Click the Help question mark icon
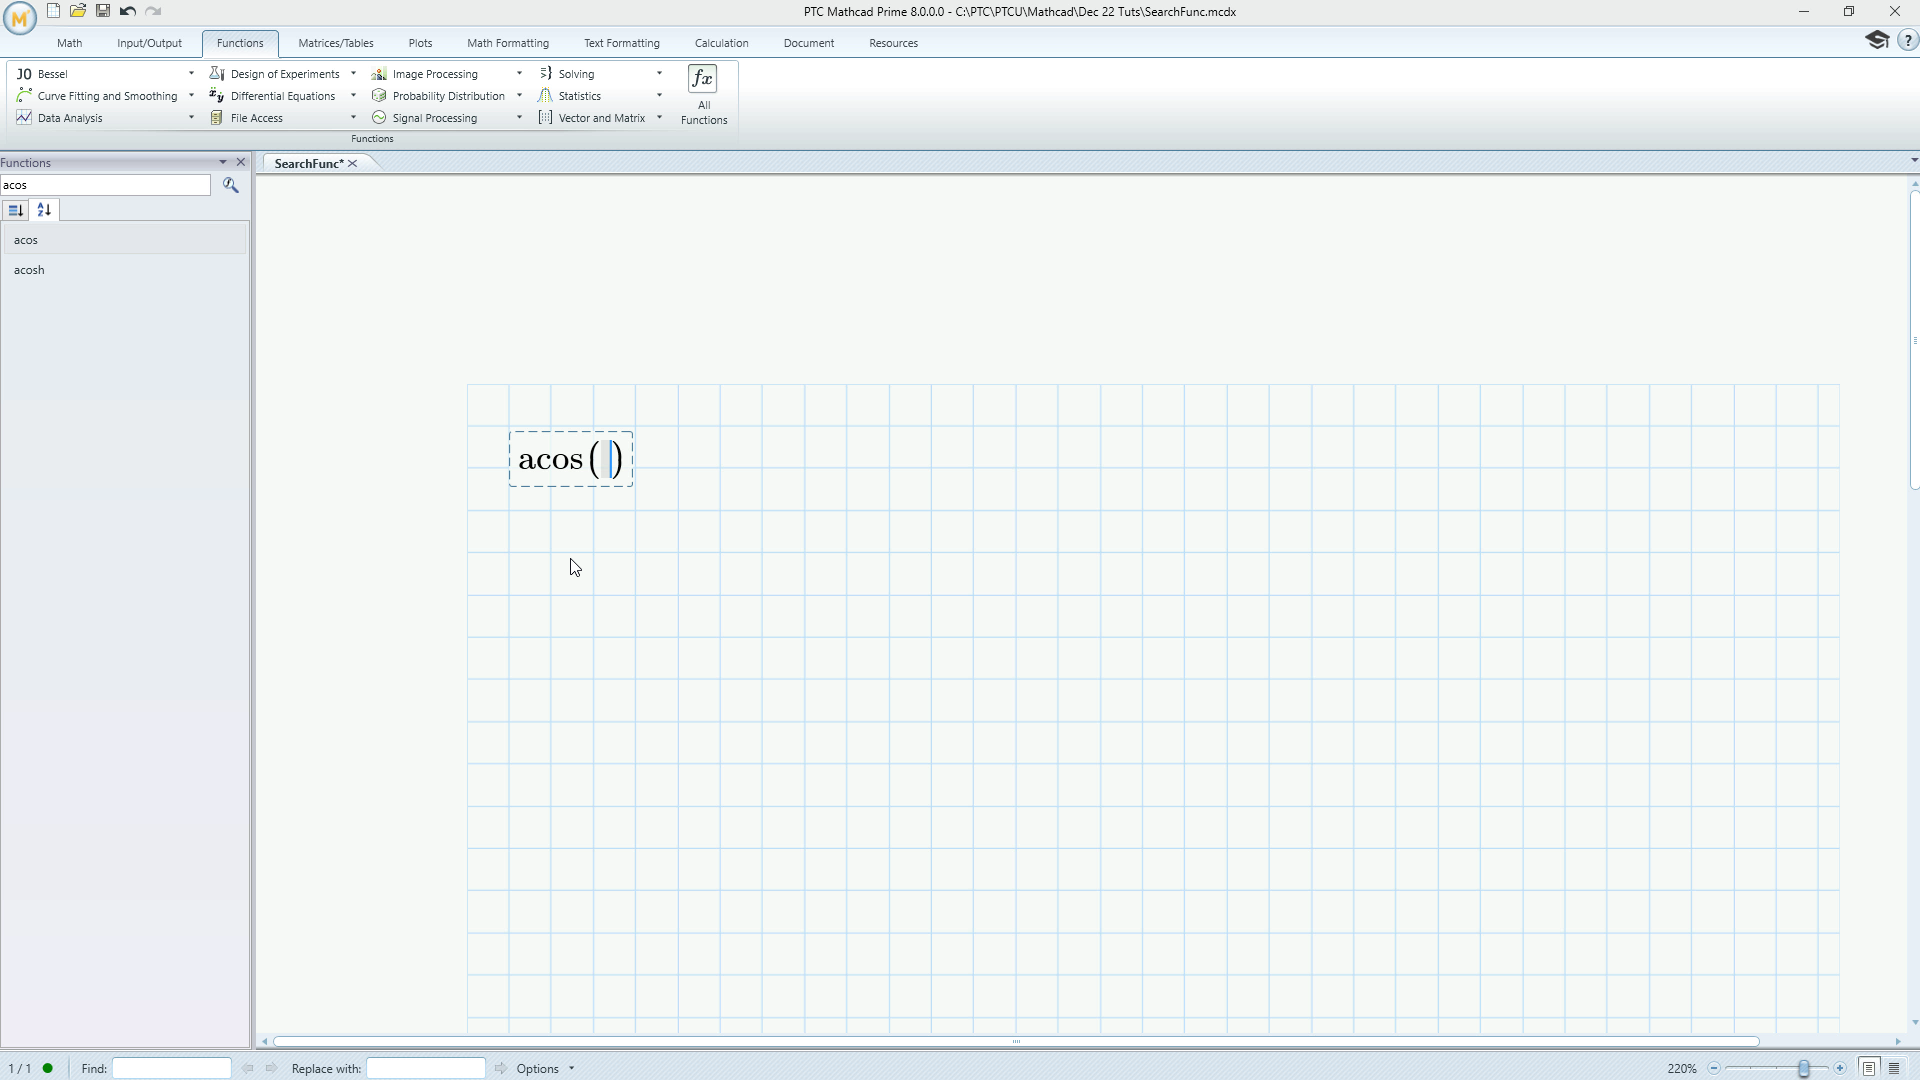Screen dimensions: 1920x1080 pyautogui.click(x=1908, y=41)
